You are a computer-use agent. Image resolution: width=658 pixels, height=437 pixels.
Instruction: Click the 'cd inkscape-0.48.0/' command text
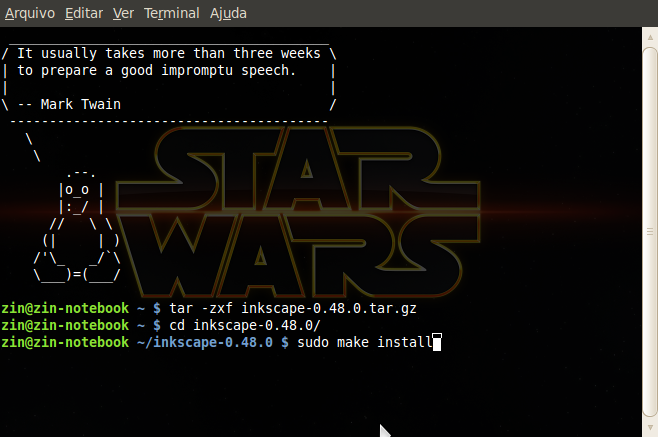[245, 325]
